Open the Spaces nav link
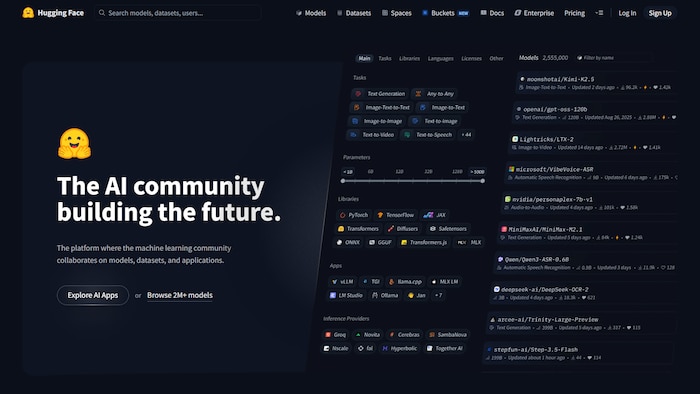 [x=397, y=13]
